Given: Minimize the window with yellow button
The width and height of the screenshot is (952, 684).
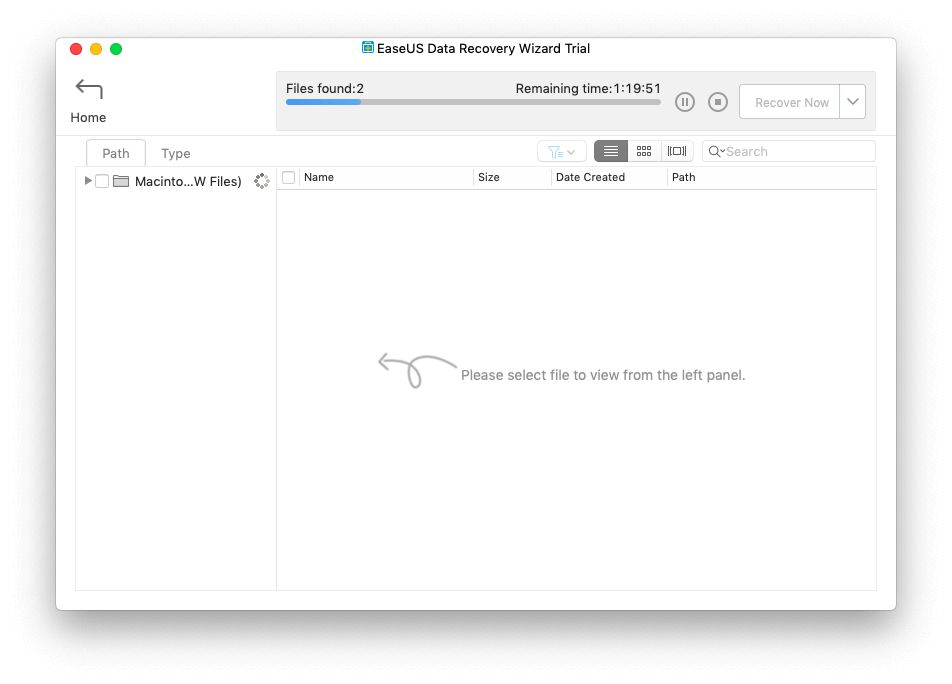Looking at the screenshot, I should 96,49.
